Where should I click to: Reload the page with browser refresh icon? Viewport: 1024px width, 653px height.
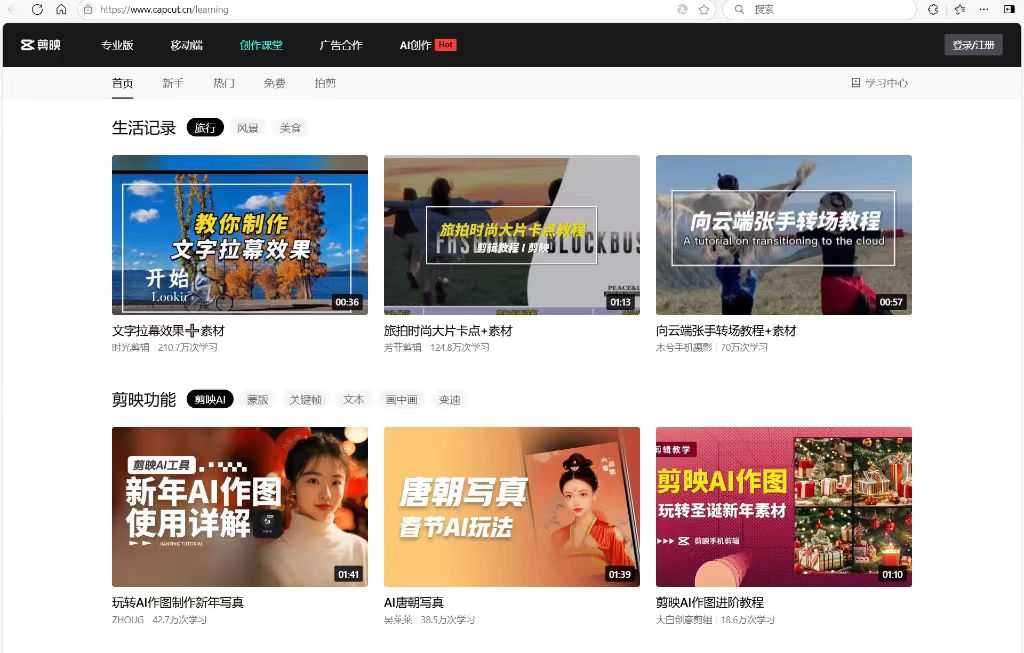tap(37, 9)
